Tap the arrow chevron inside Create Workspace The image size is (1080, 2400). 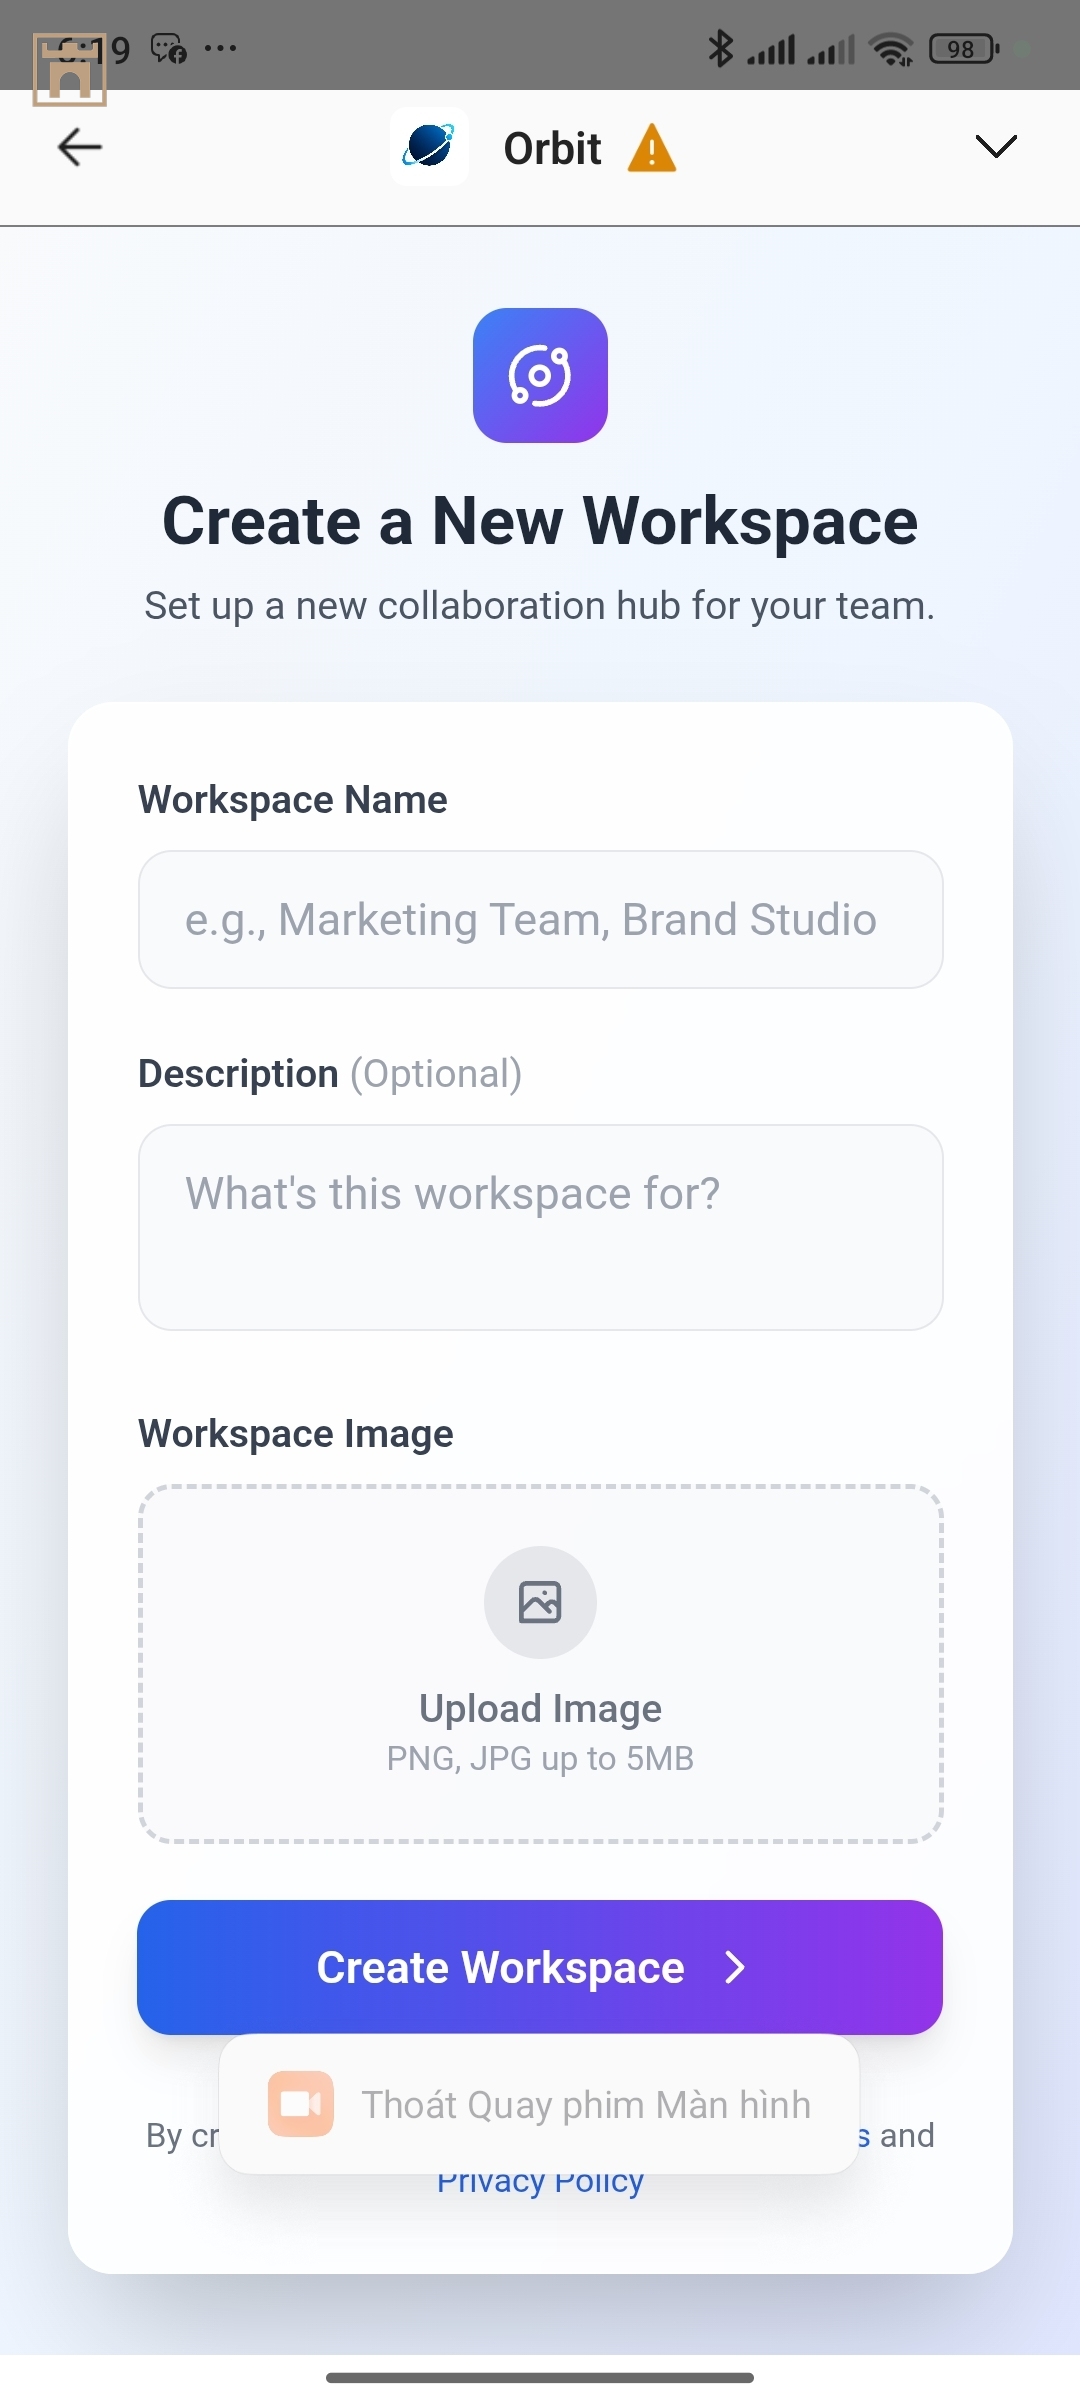(735, 1967)
